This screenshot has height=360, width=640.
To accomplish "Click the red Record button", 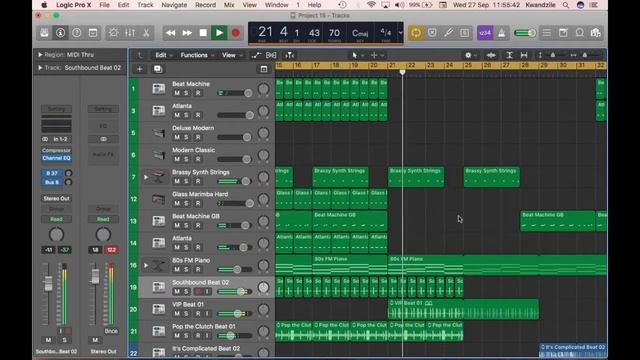I will (236, 33).
